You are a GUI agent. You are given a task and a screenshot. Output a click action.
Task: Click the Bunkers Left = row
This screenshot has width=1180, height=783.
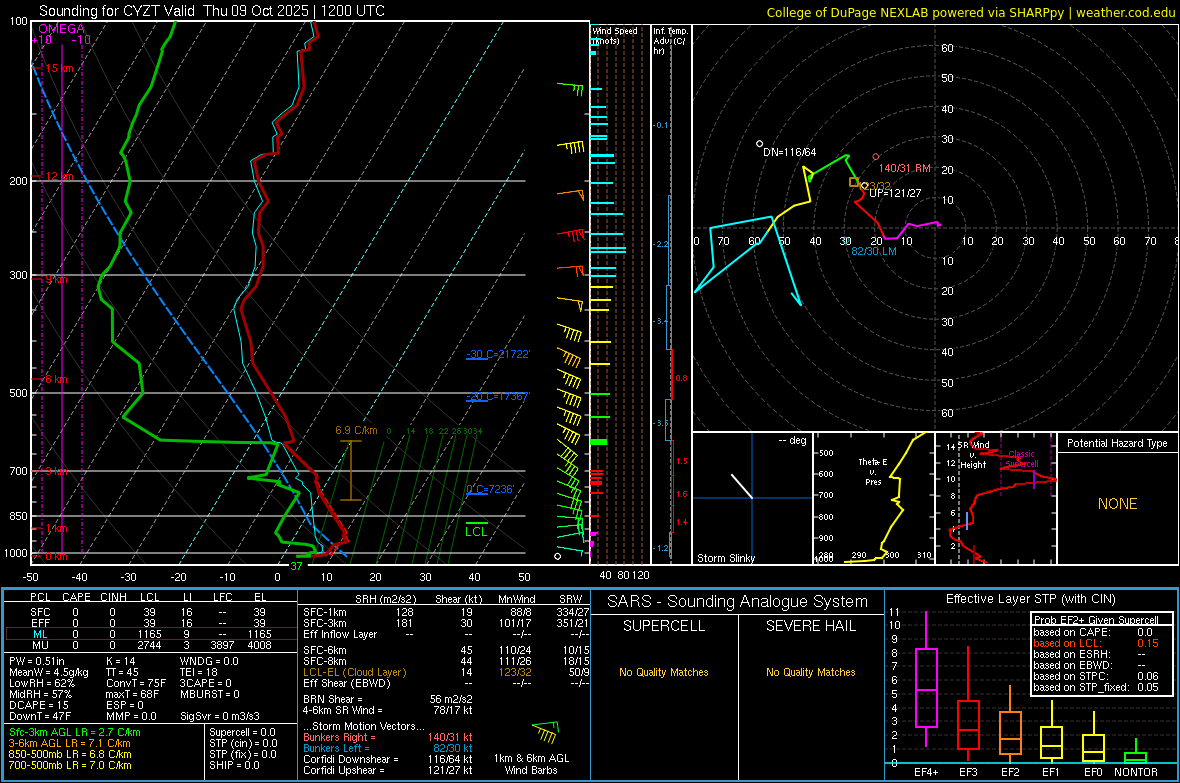[x=388, y=748]
